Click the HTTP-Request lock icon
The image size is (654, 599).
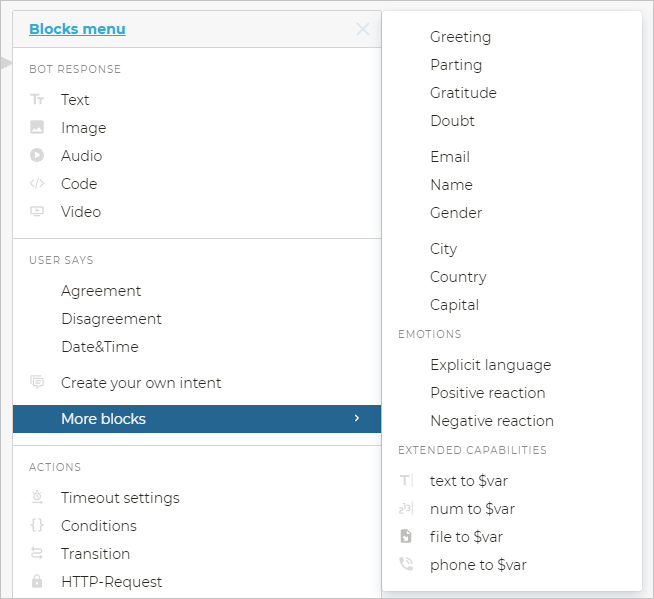click(37, 582)
